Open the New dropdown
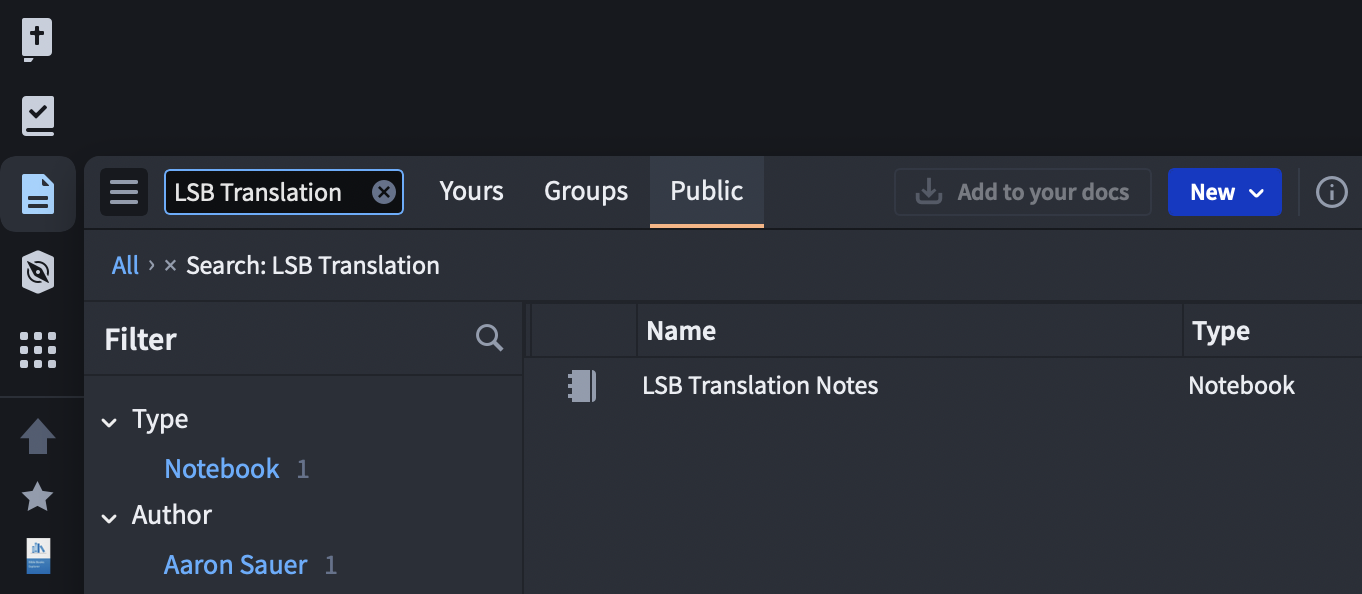 [x=1224, y=192]
